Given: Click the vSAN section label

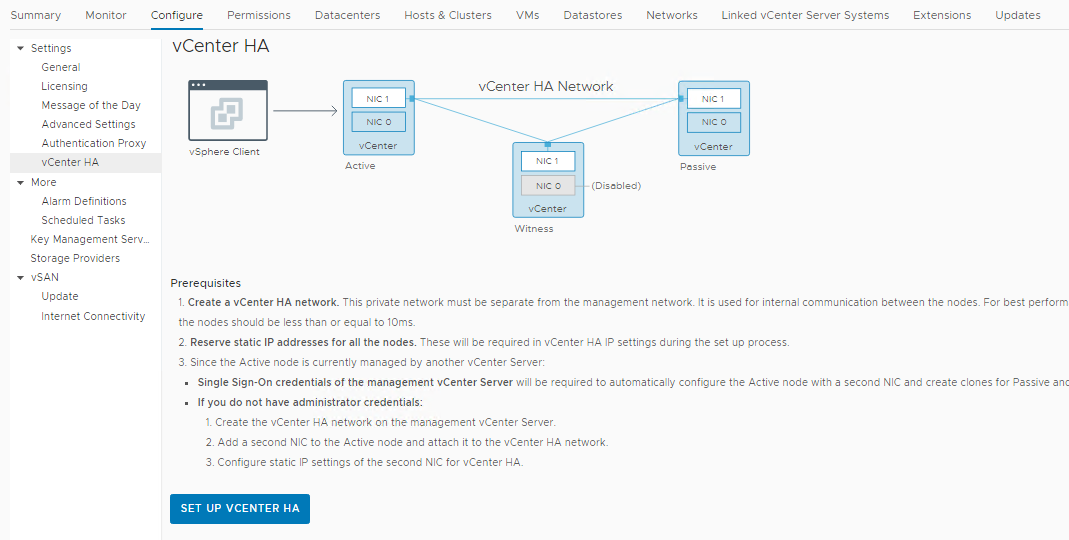Looking at the screenshot, I should coord(45,278).
